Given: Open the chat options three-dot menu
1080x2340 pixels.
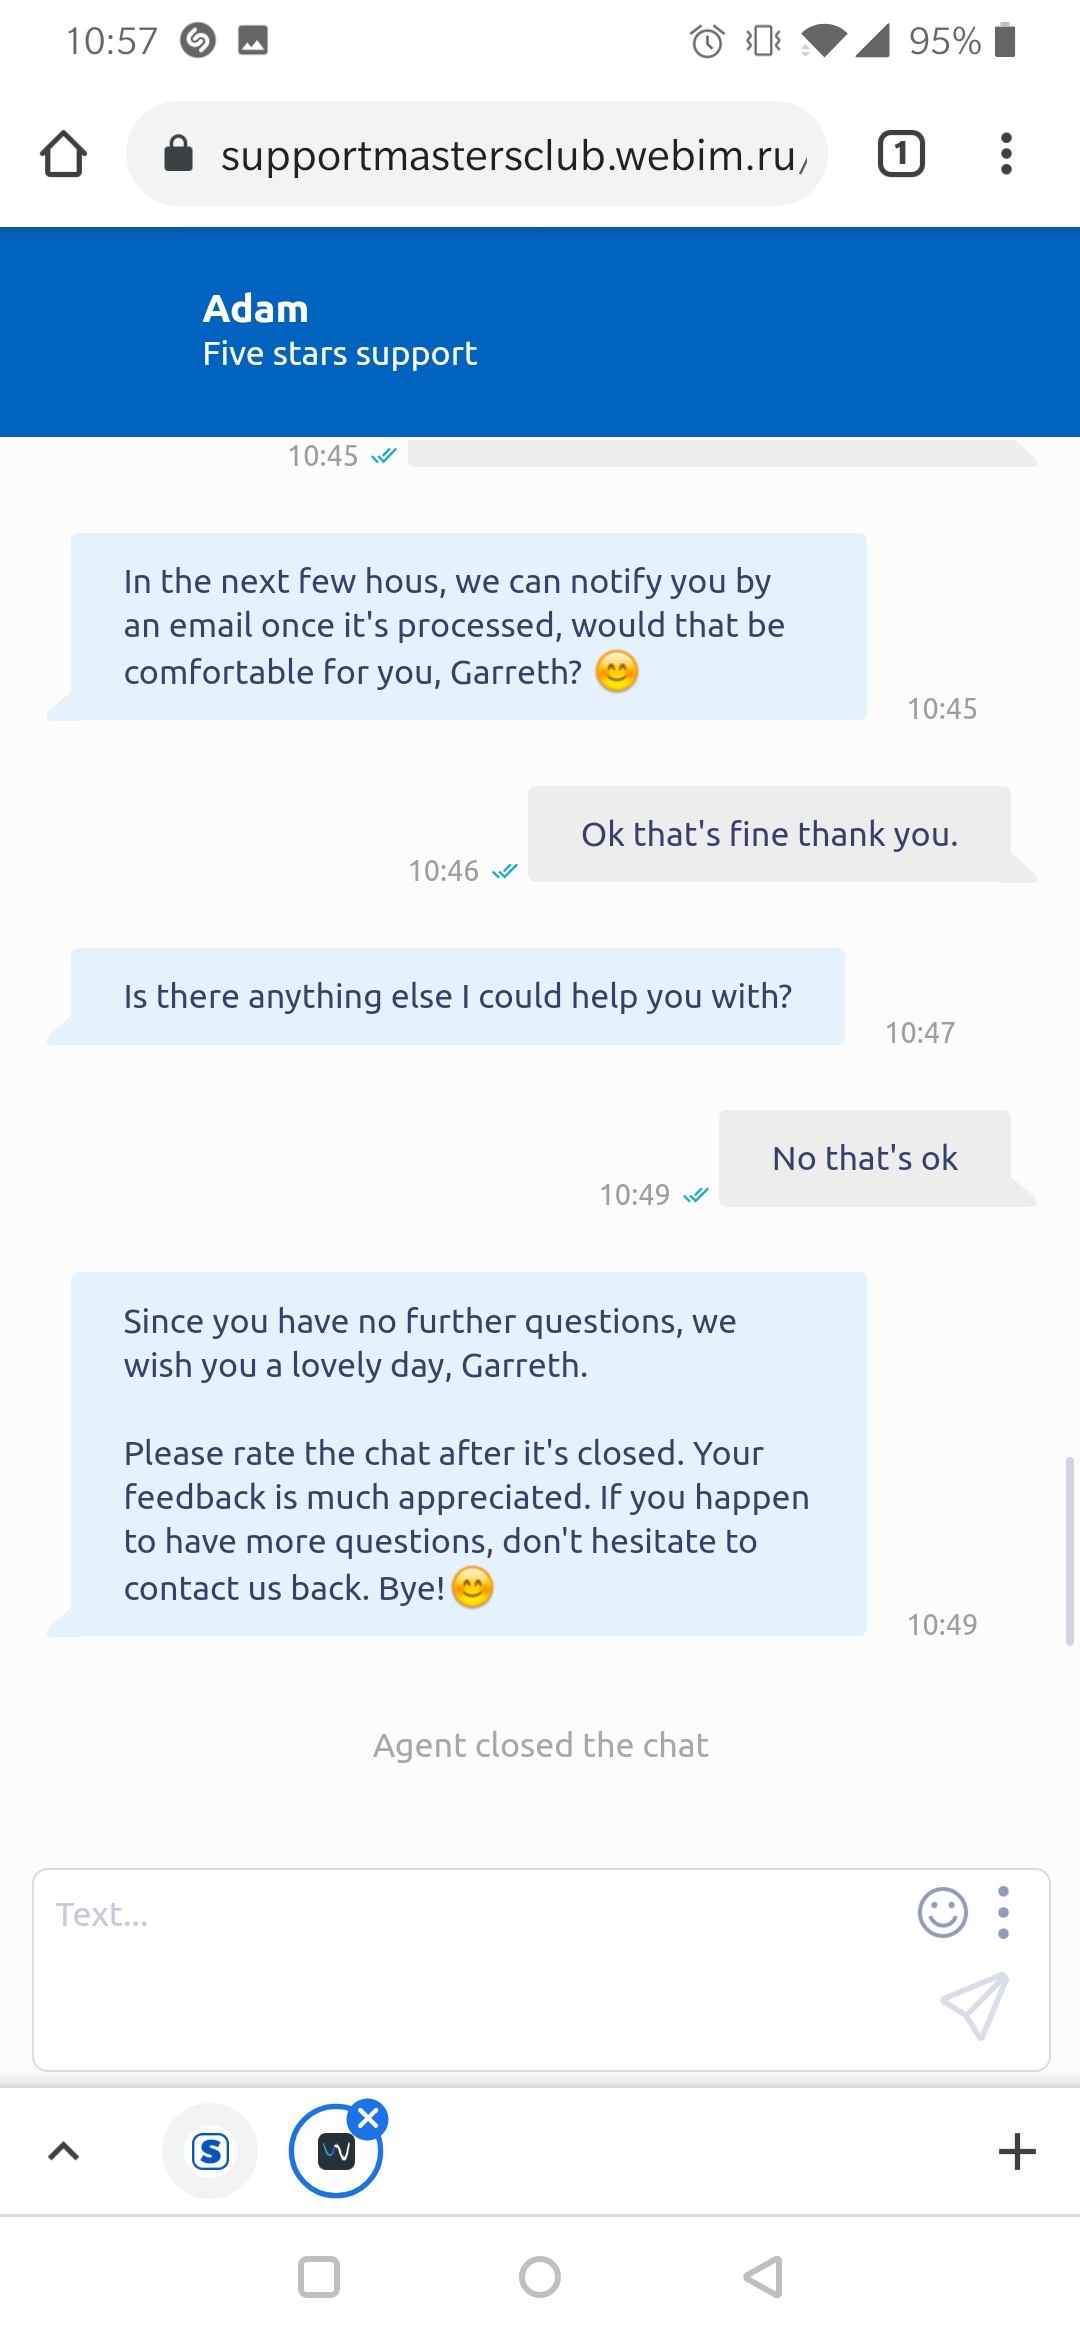Looking at the screenshot, I should click(x=1004, y=1913).
